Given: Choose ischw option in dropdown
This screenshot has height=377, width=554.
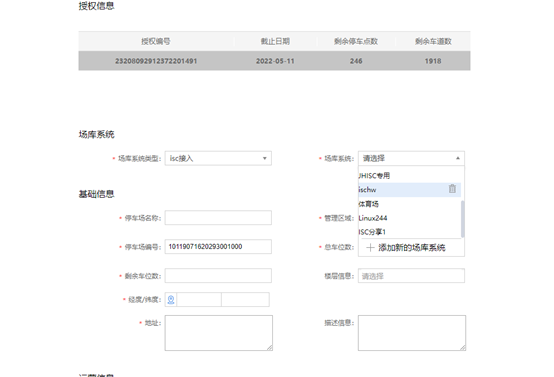Looking at the screenshot, I should [409, 190].
